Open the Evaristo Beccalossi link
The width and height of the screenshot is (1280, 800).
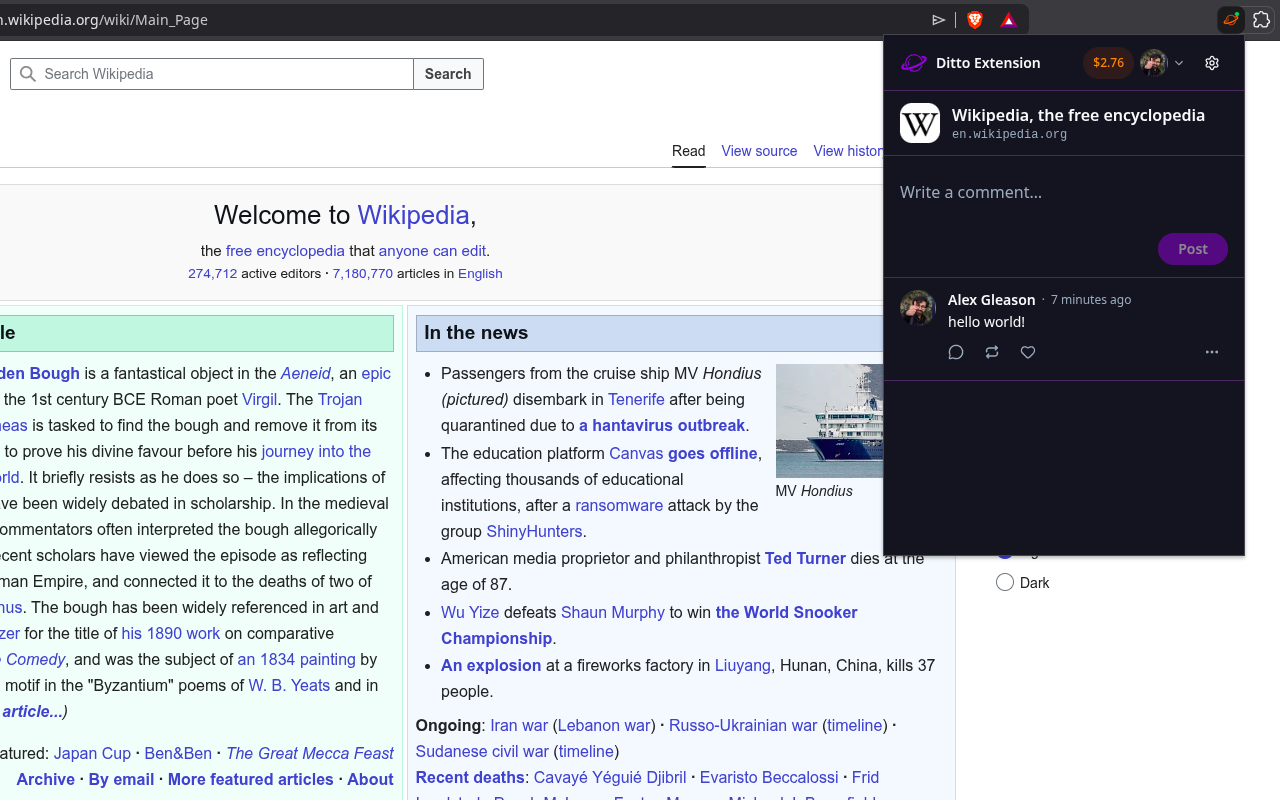click(x=769, y=777)
